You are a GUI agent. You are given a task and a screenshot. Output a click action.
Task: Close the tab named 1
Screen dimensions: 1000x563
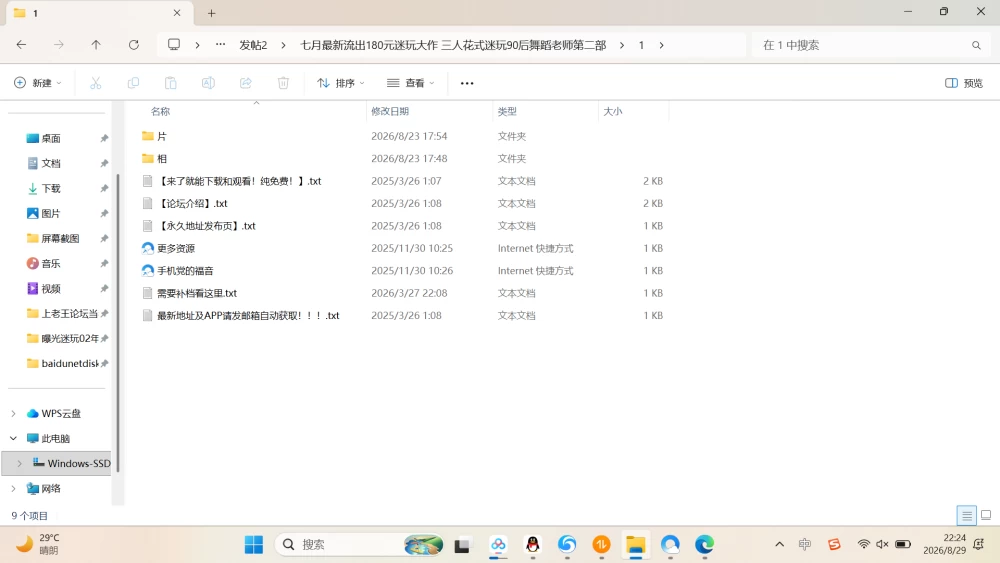(x=177, y=13)
